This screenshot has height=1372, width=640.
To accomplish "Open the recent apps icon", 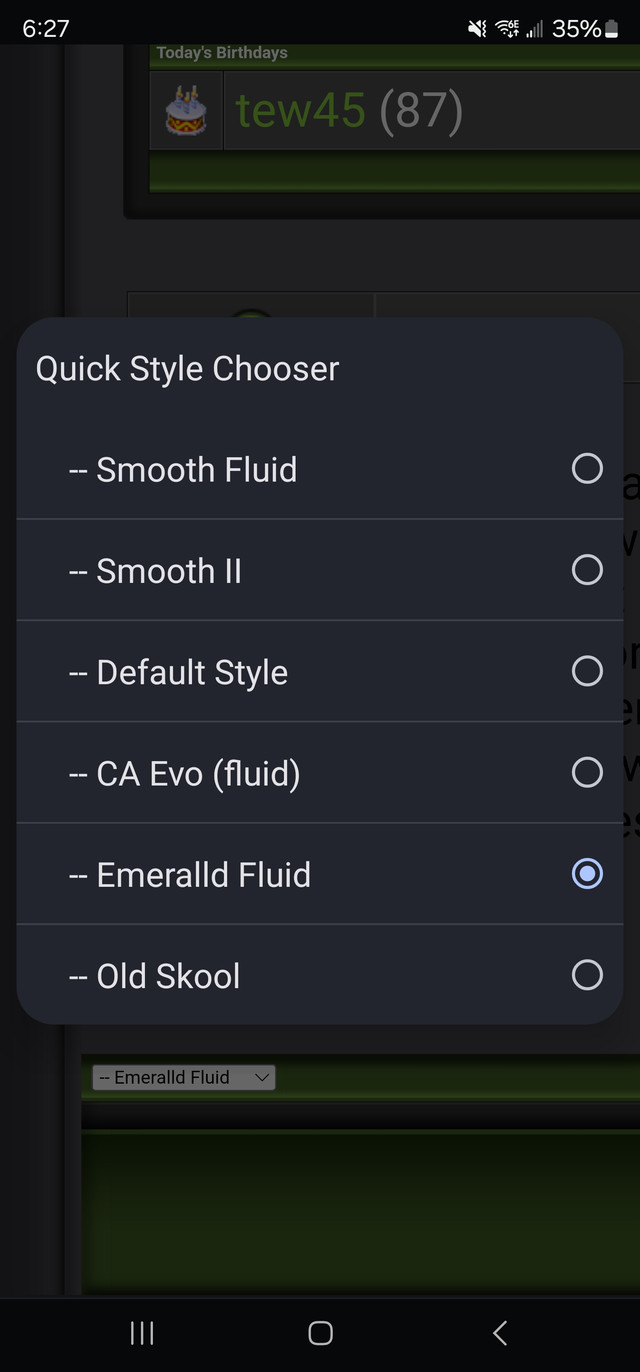I will (142, 1332).
